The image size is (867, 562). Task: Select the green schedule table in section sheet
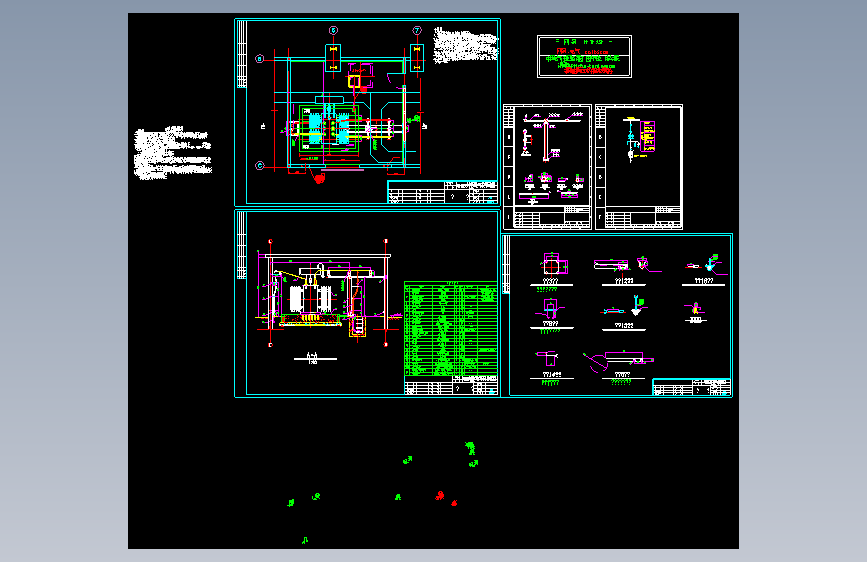point(451,329)
